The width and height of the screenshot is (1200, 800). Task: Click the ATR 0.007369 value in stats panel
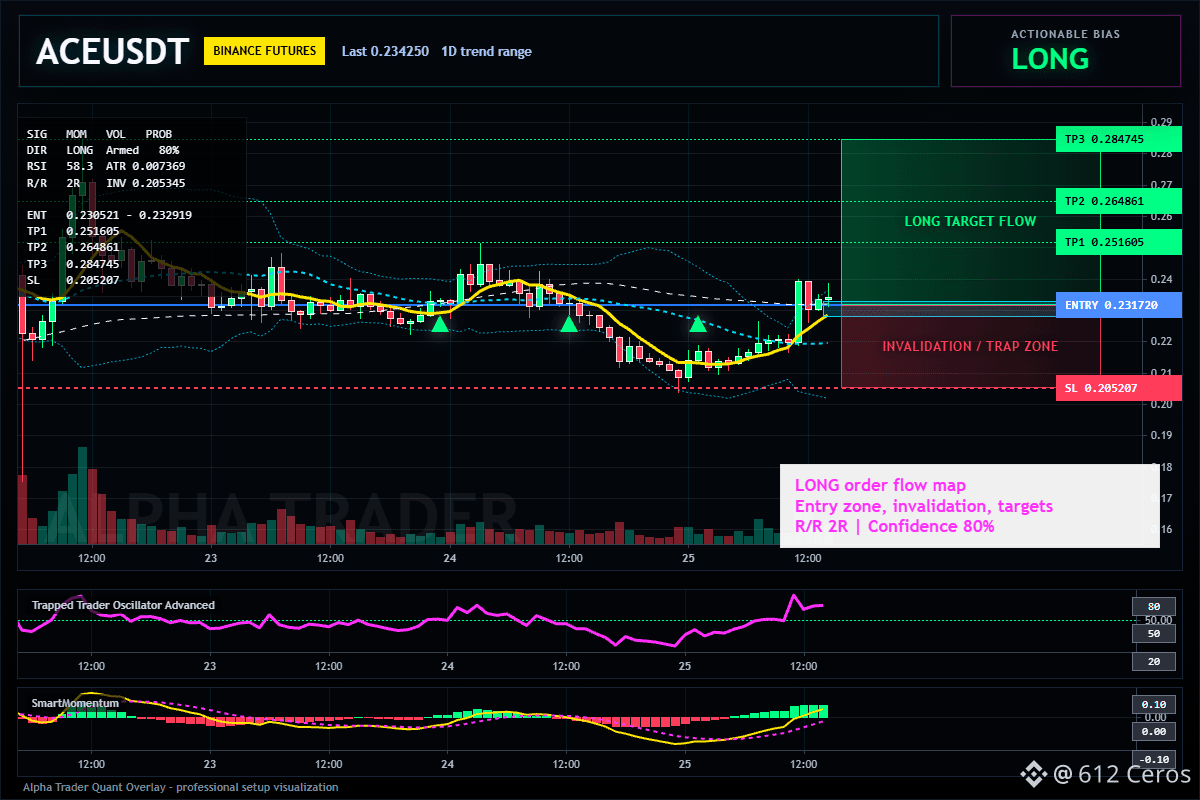(145, 166)
